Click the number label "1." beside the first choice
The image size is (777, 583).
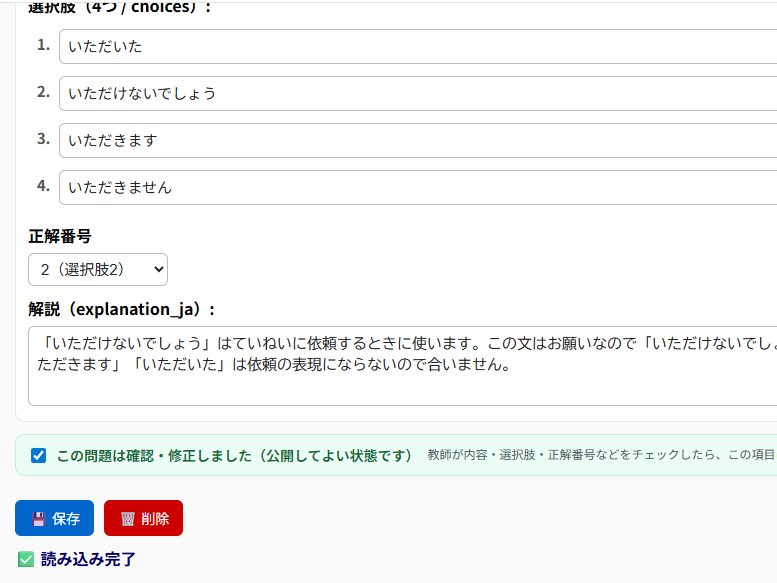pyautogui.click(x=43, y=45)
